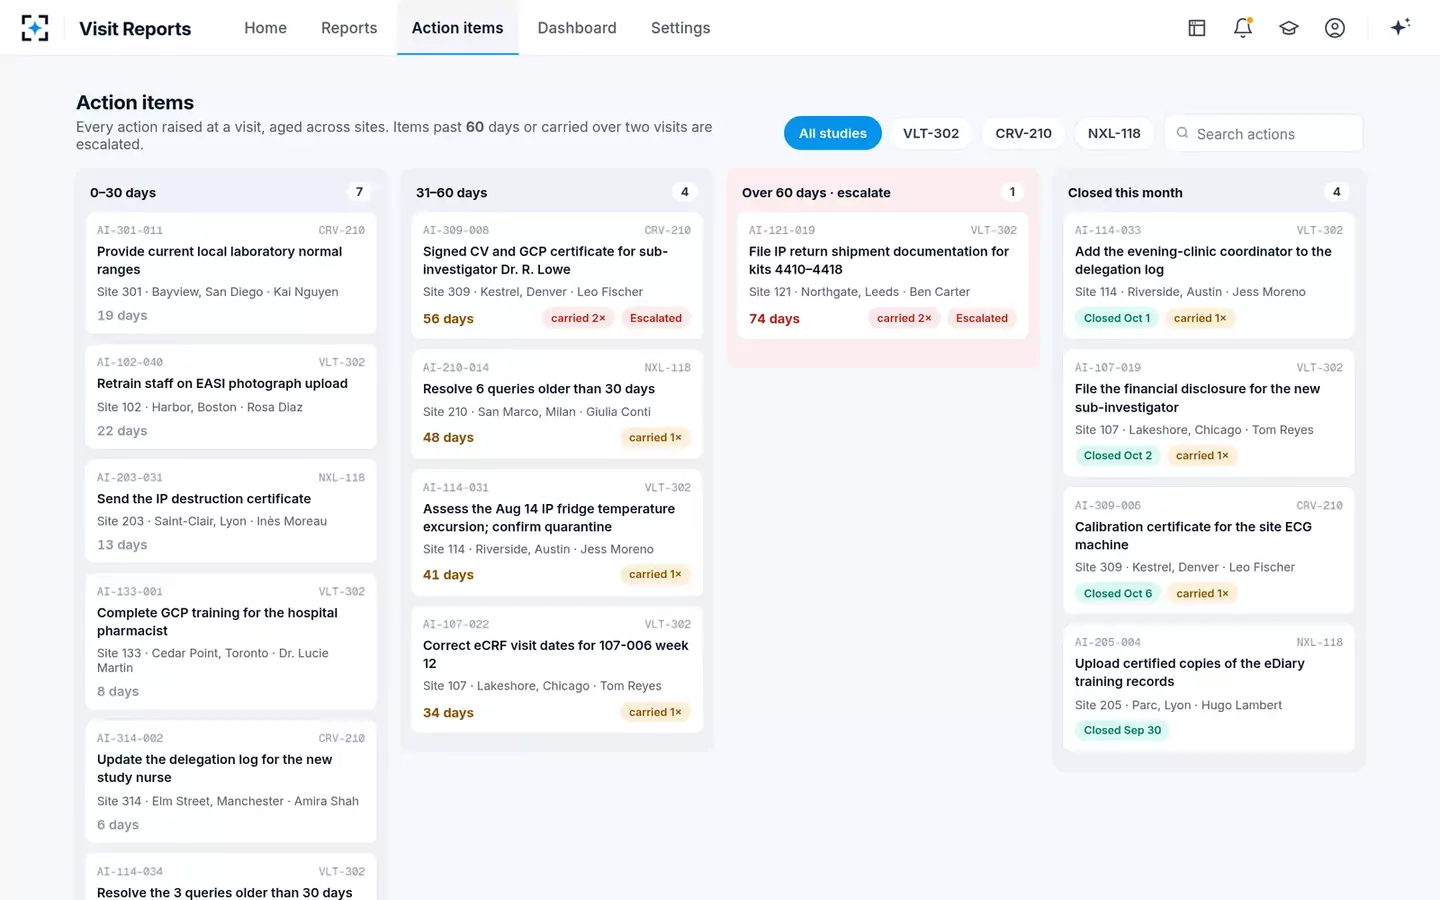Click the Closed this month column header
The image size is (1440, 900).
(1125, 193)
